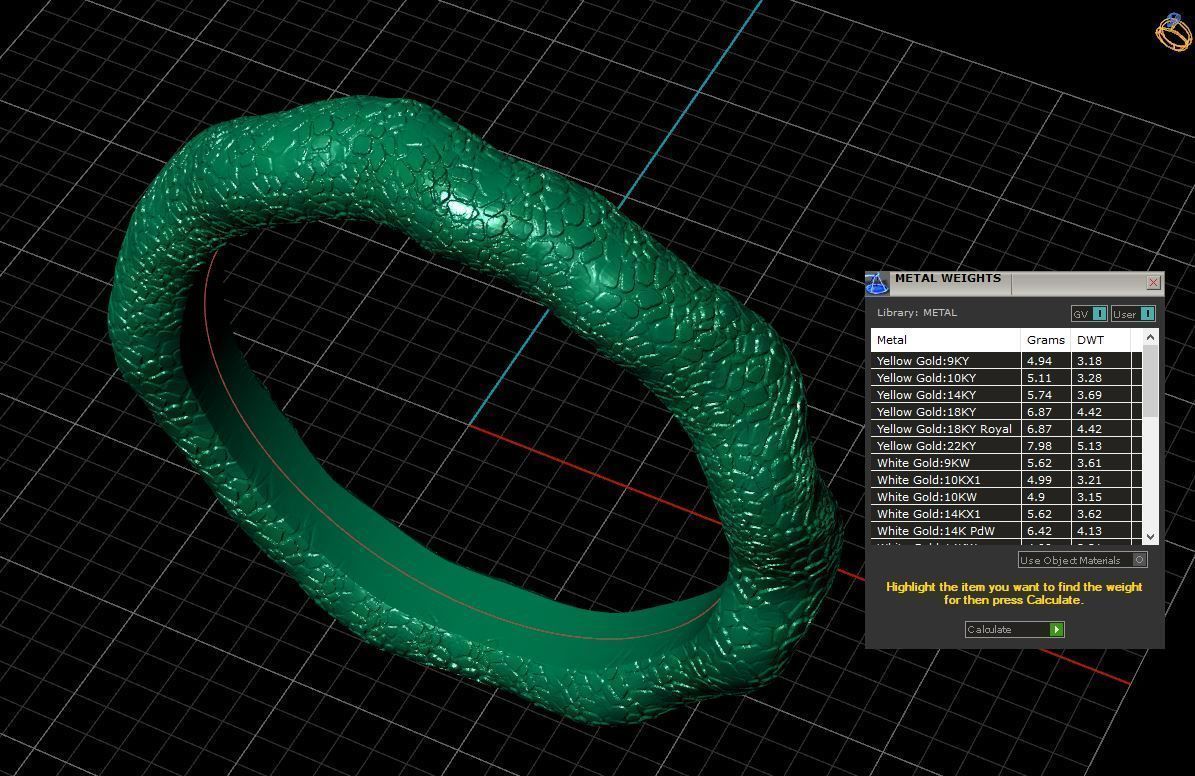1195x776 pixels.
Task: Select the Yellow Gold:14KY row
Action: pos(1006,395)
